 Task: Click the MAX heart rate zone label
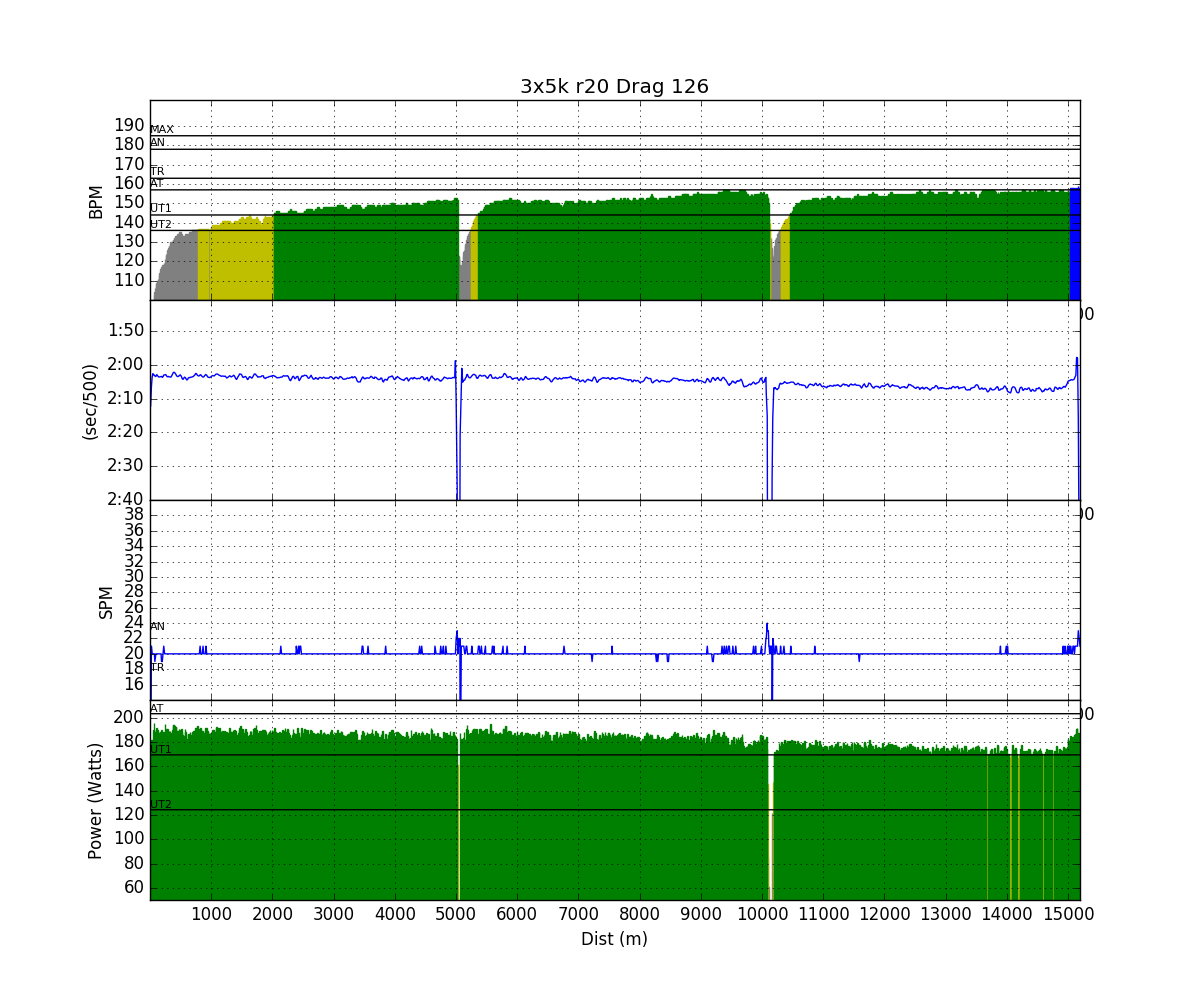(162, 130)
